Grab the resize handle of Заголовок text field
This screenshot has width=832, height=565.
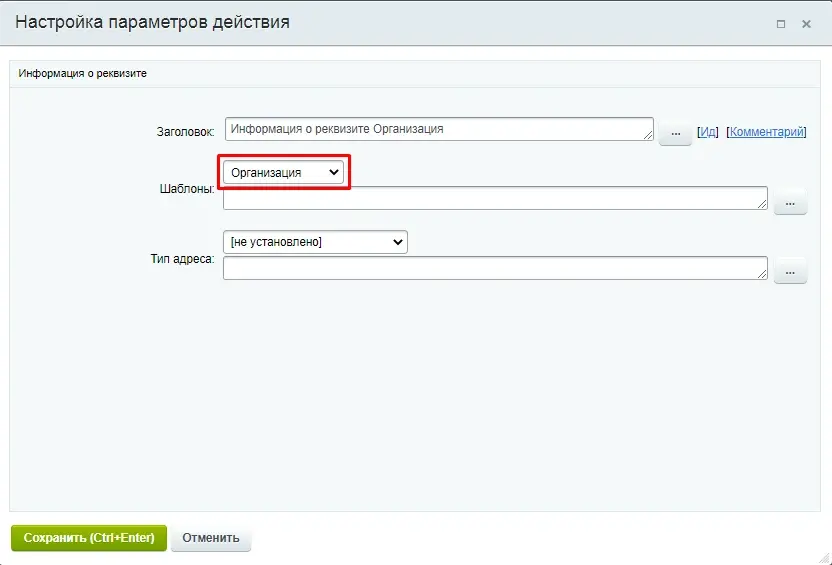(648, 136)
